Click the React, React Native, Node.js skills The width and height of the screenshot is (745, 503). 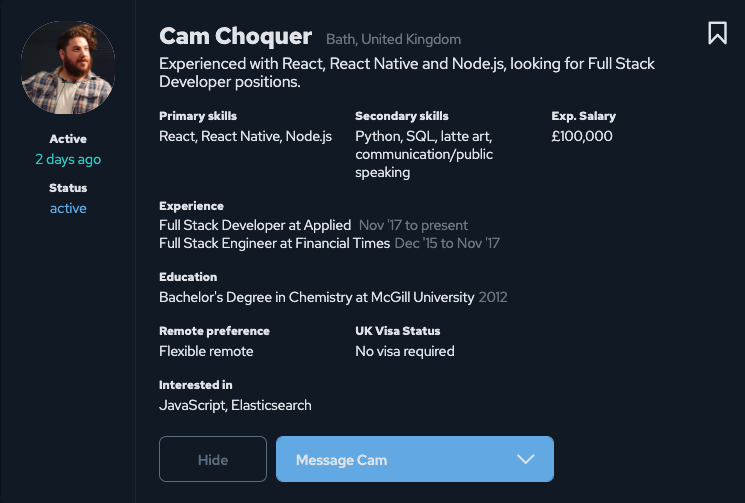coord(246,136)
